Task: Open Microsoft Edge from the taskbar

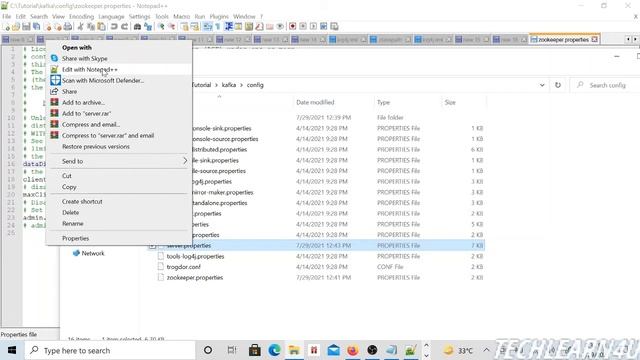Action: pos(274,350)
